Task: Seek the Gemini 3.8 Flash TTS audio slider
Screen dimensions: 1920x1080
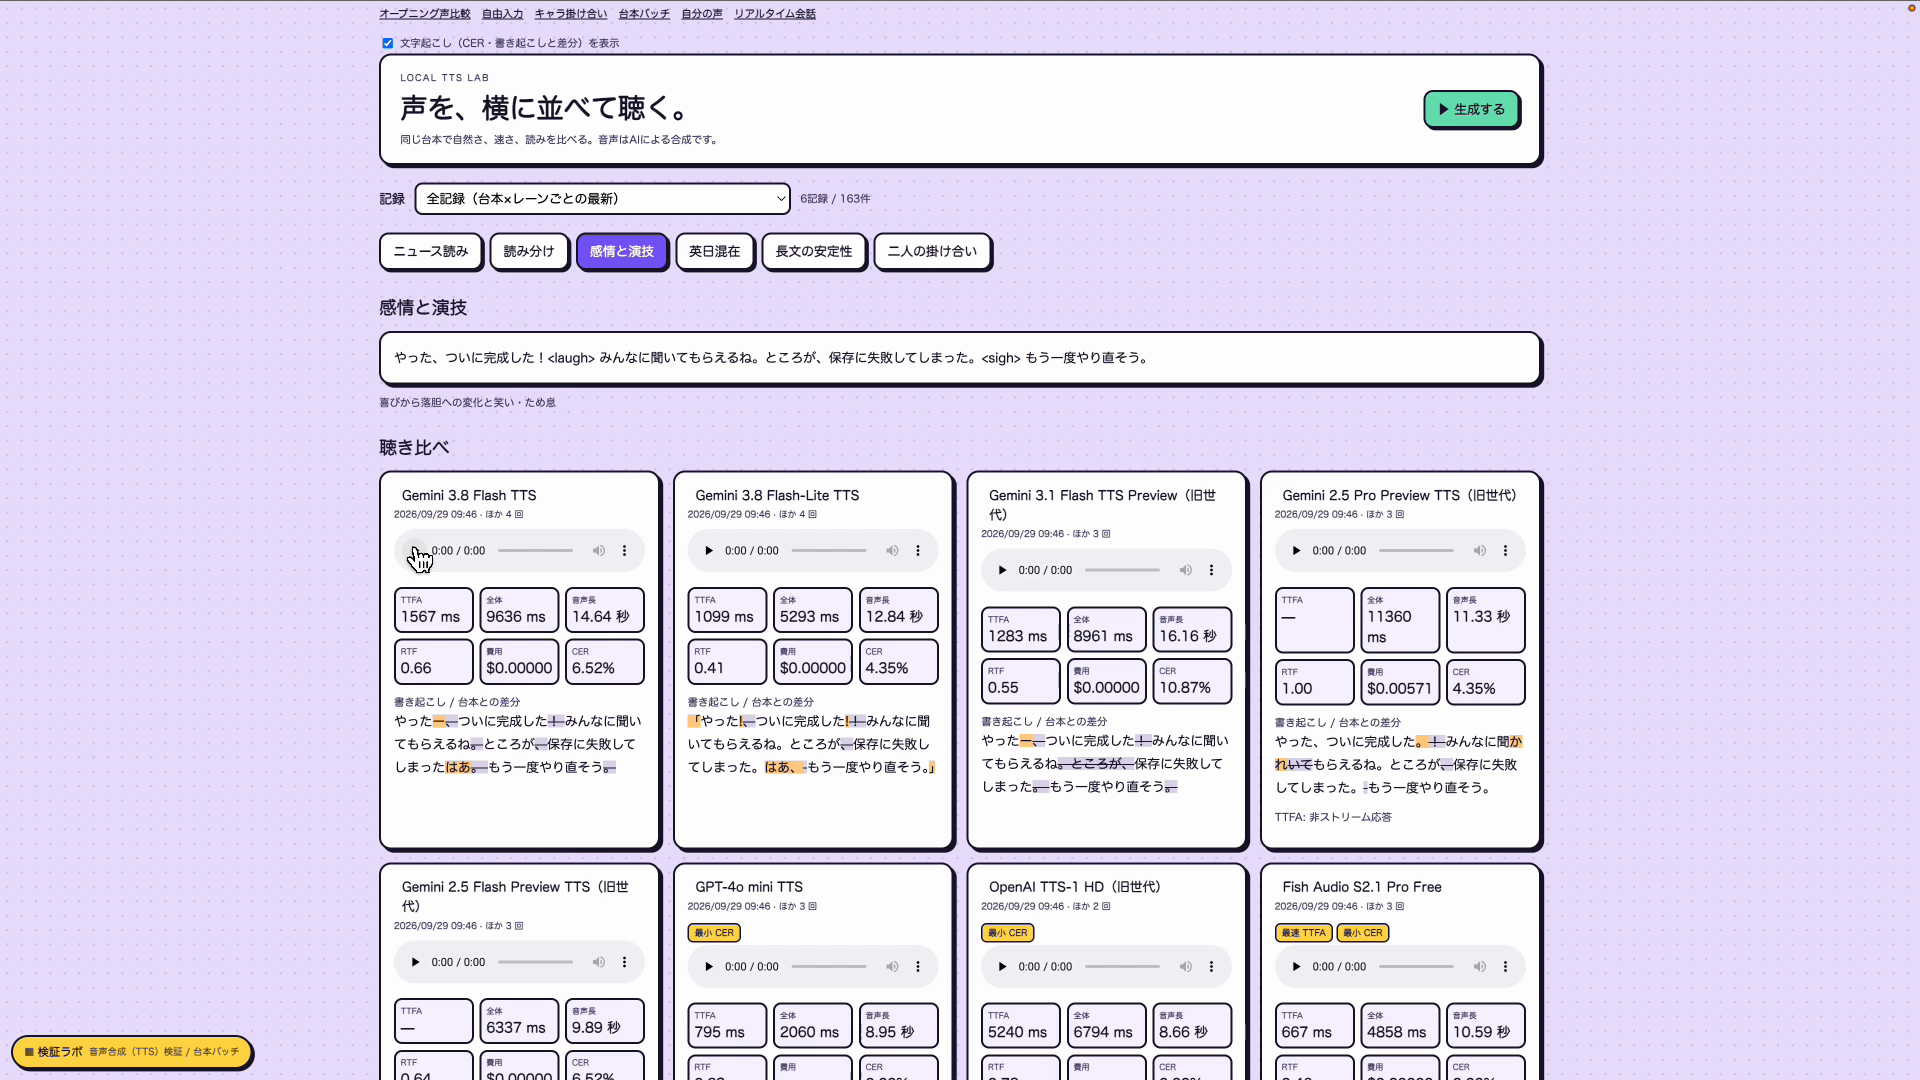Action: (536, 551)
